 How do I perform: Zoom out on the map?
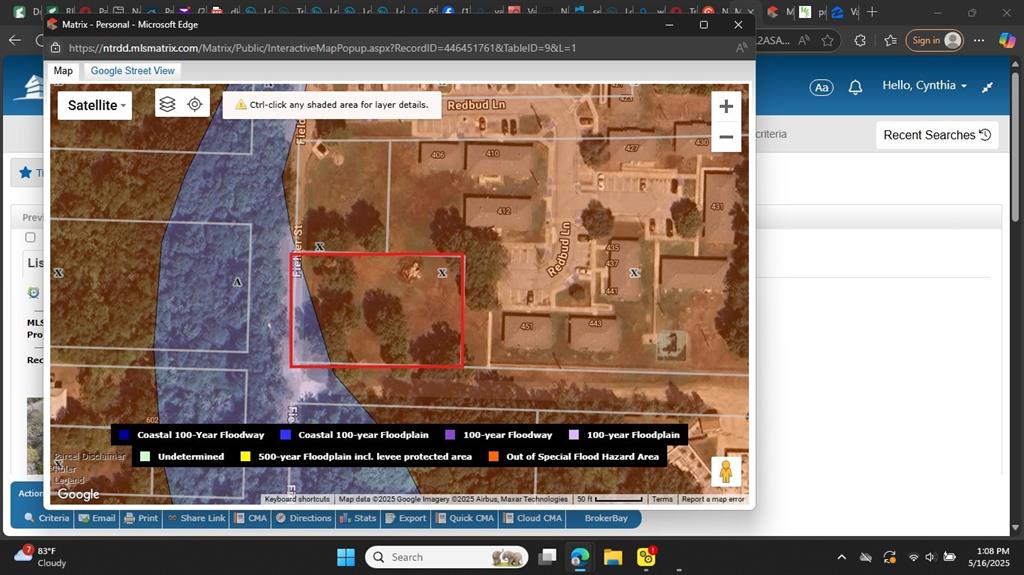coord(726,137)
